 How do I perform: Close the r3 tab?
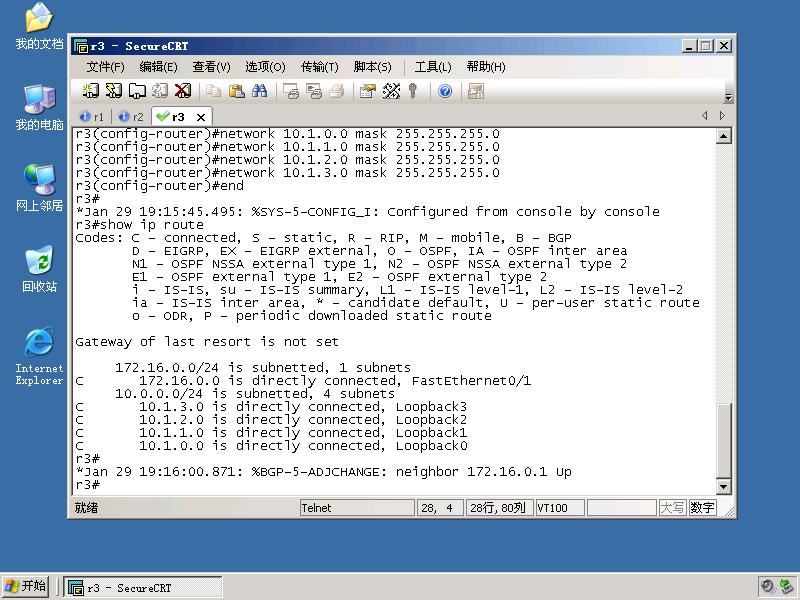pos(201,117)
